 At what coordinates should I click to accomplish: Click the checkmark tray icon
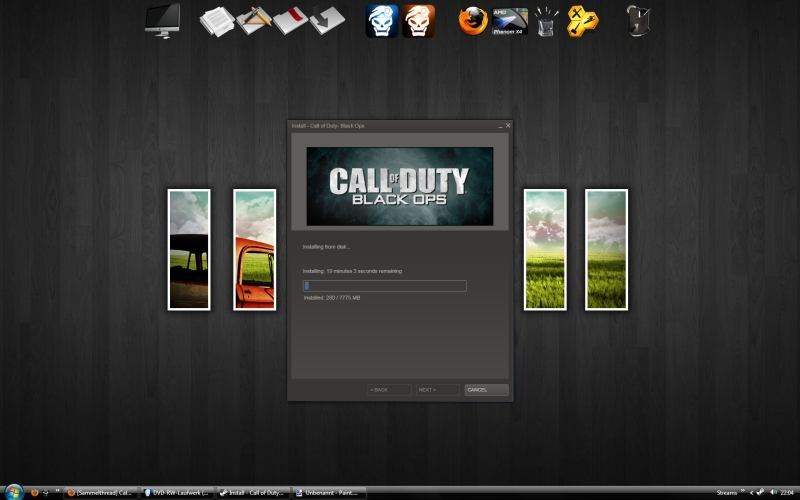760,492
